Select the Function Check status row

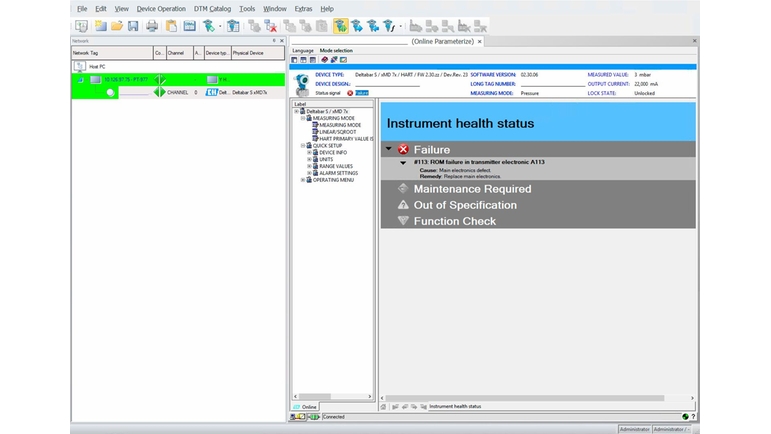pos(538,221)
